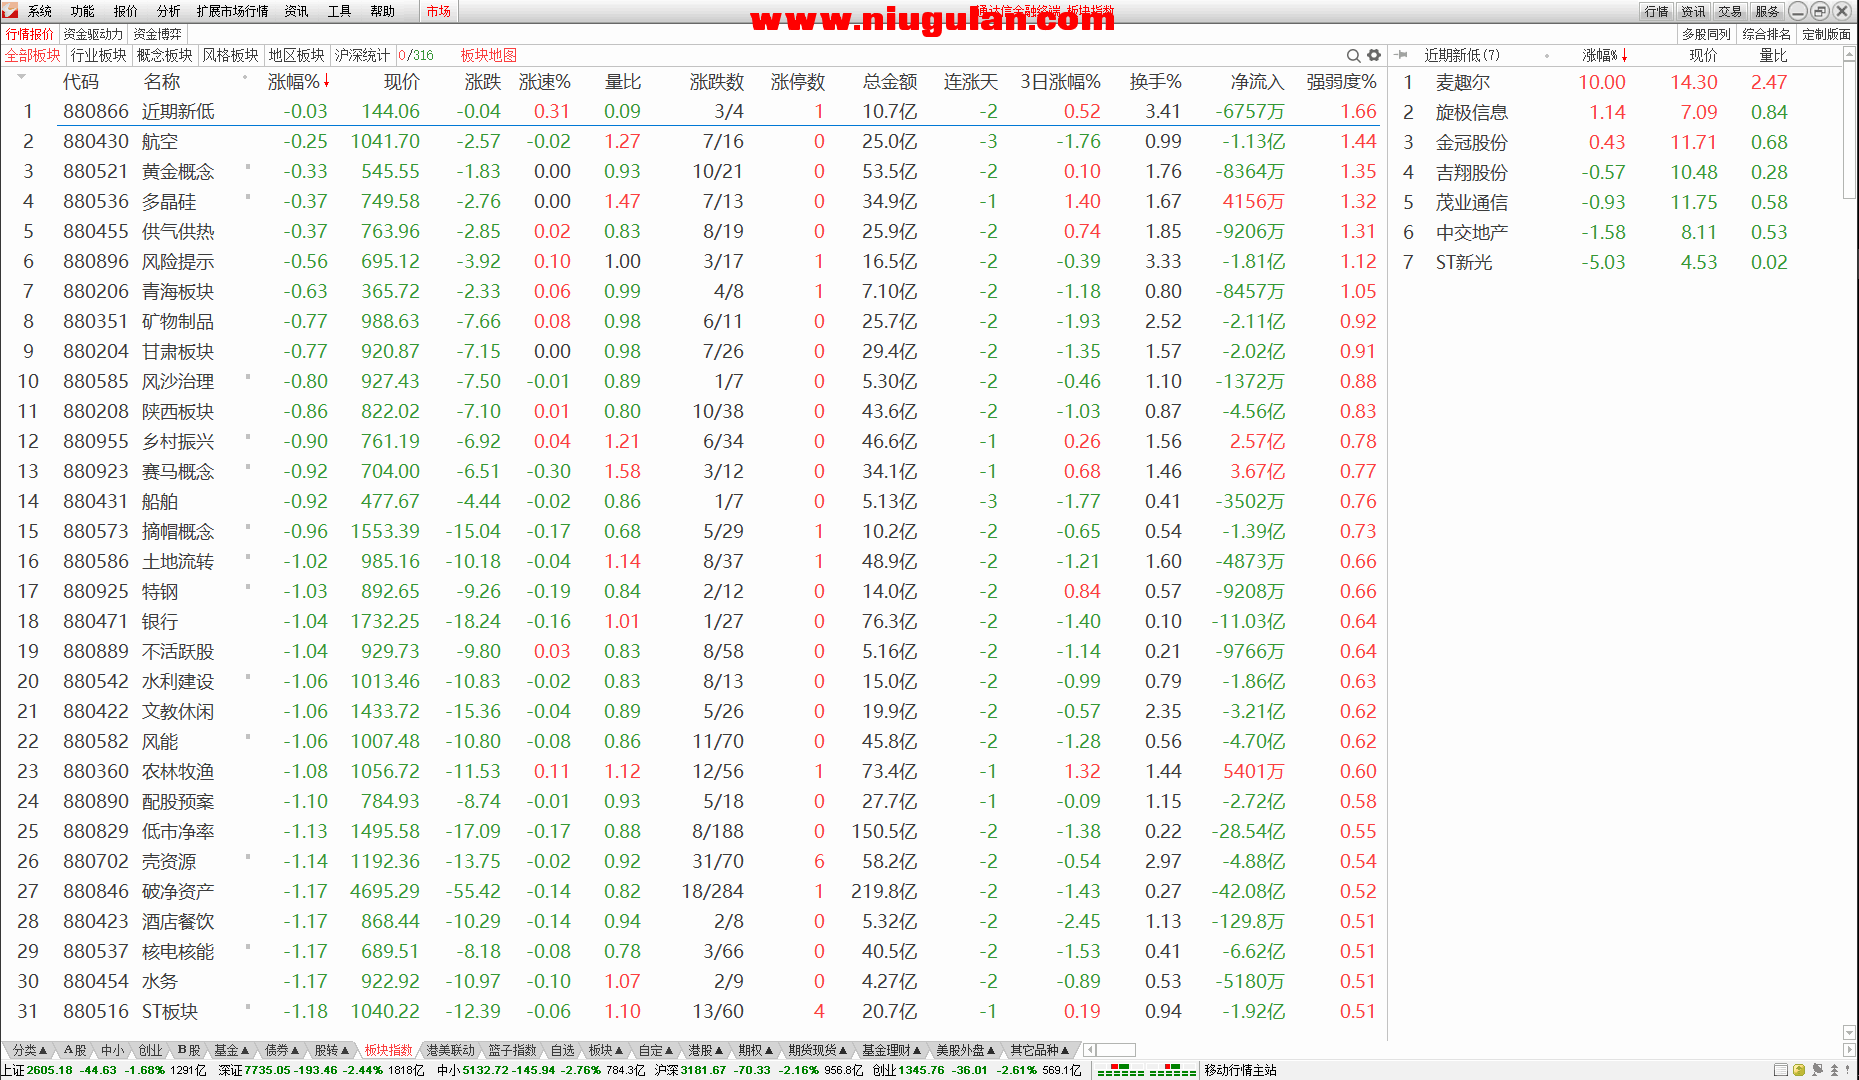The height and width of the screenshot is (1080, 1859).
Task: Click the side panel scrollbar up arrow
Action: coord(1849,55)
